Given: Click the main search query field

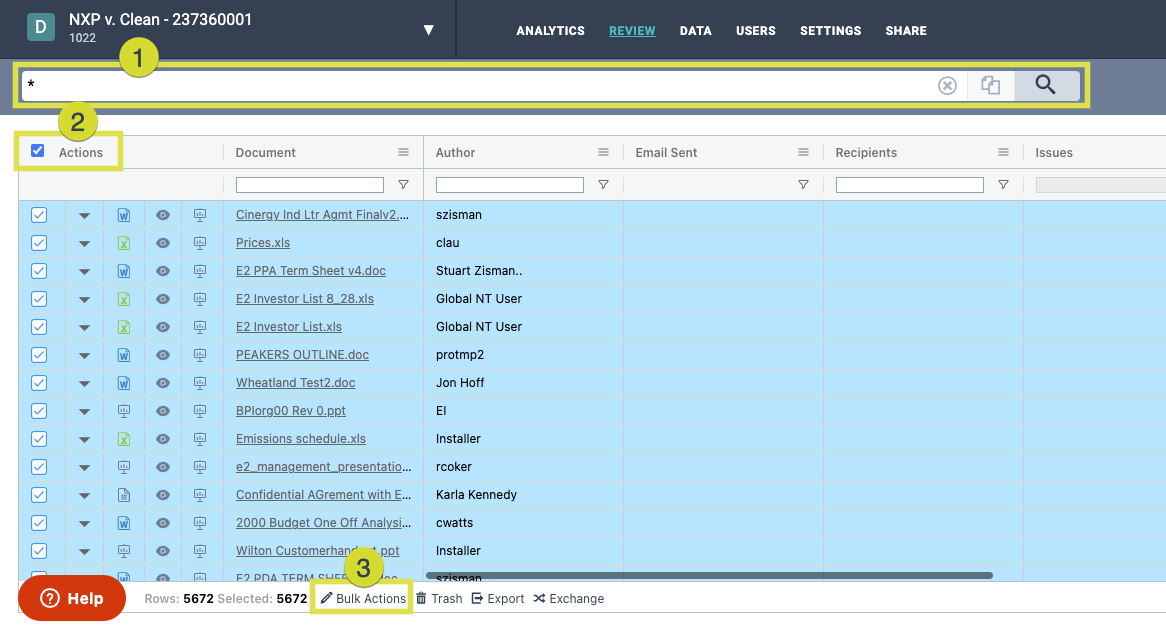Looking at the screenshot, I should pyautogui.click(x=480, y=86).
